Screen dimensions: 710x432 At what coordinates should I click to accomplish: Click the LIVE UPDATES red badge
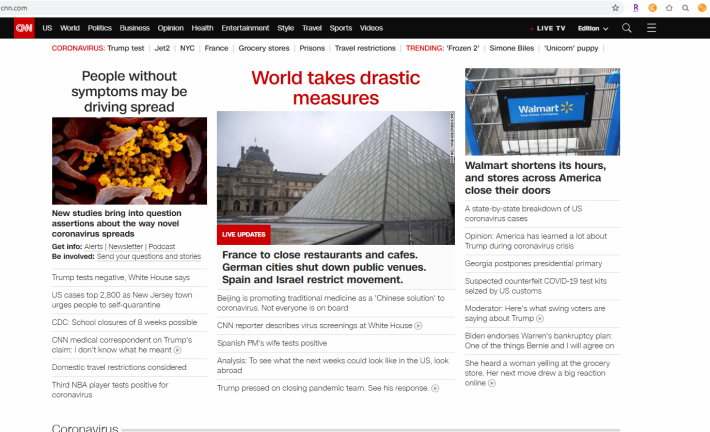(x=244, y=235)
